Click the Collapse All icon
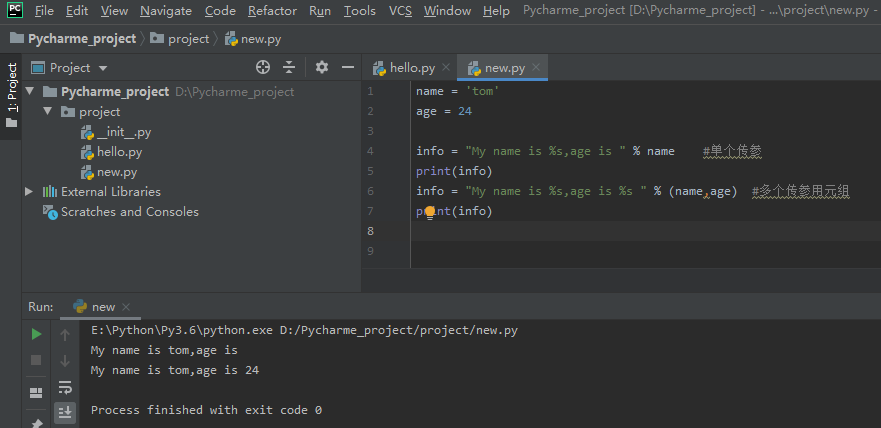This screenshot has height=428, width=881. click(x=289, y=67)
